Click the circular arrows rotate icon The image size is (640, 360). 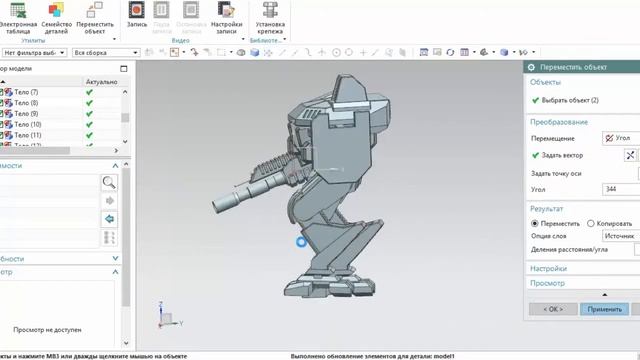pos(450,52)
